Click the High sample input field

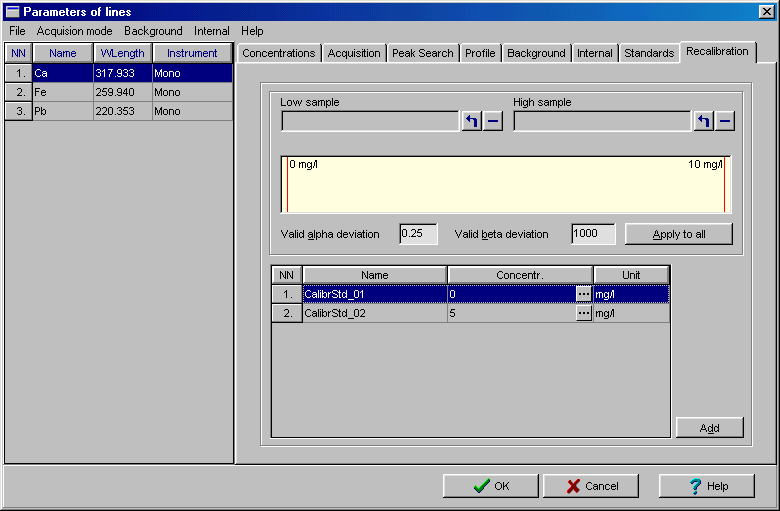(x=602, y=121)
